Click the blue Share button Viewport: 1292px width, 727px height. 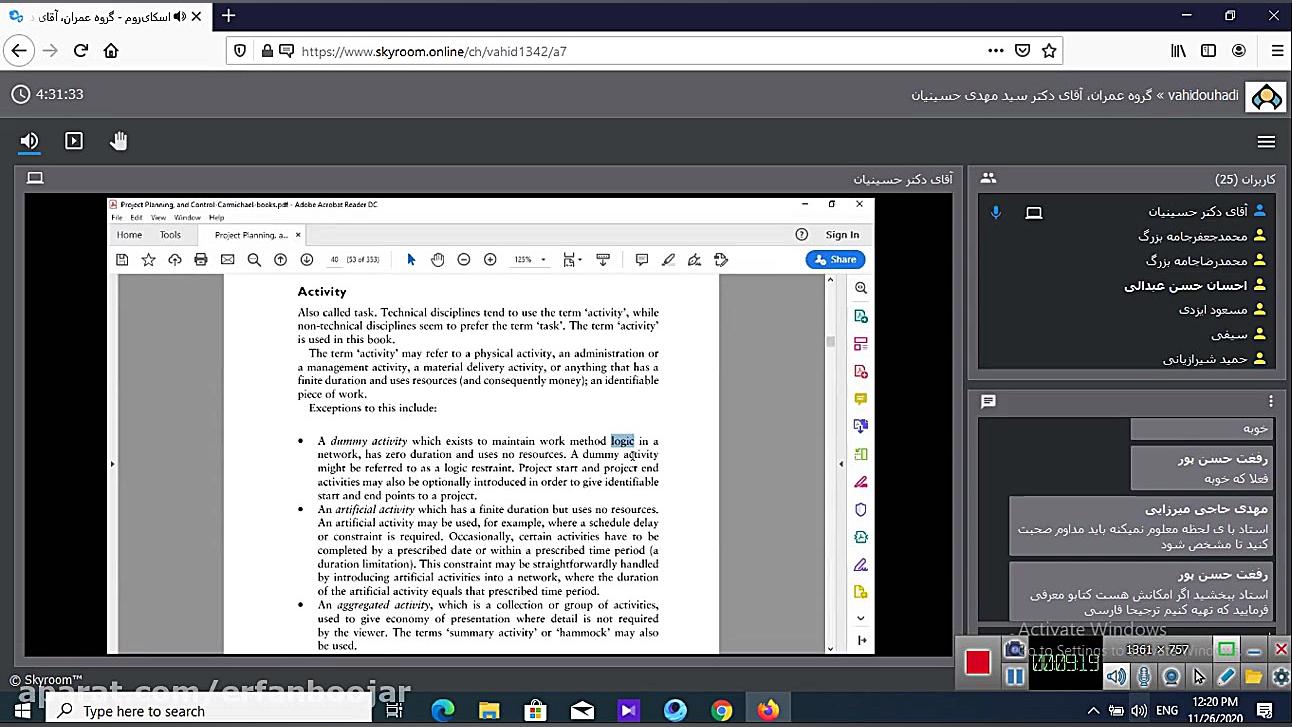tap(835, 260)
